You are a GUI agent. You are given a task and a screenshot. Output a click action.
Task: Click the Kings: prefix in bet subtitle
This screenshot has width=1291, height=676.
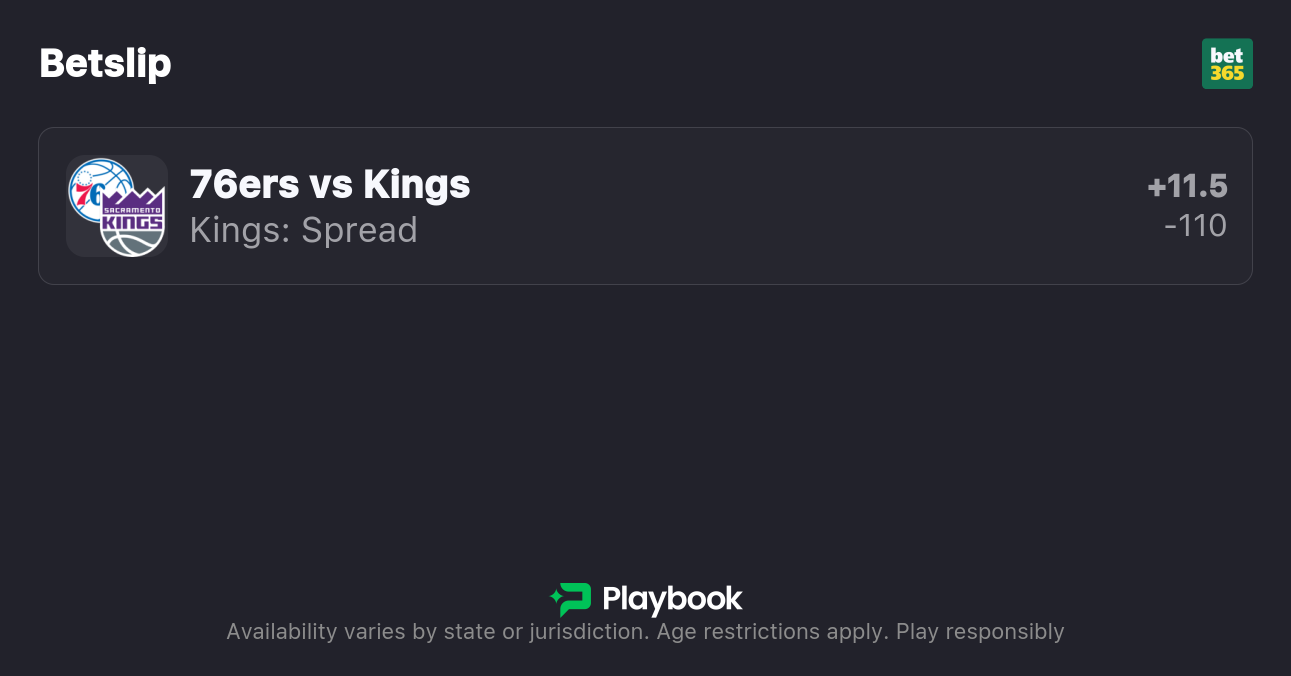(240, 230)
